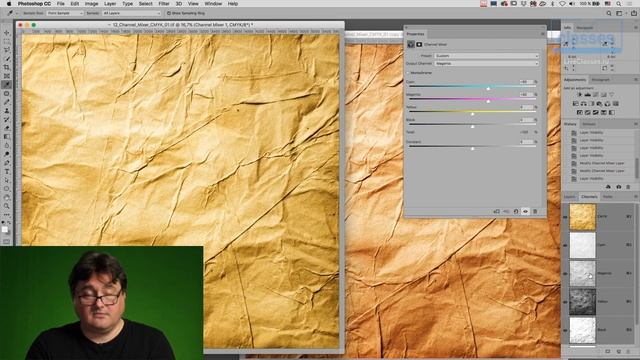Screen dimensions: 640x360
Task: Click view previous state icon in Properties
Action: click(506, 211)
